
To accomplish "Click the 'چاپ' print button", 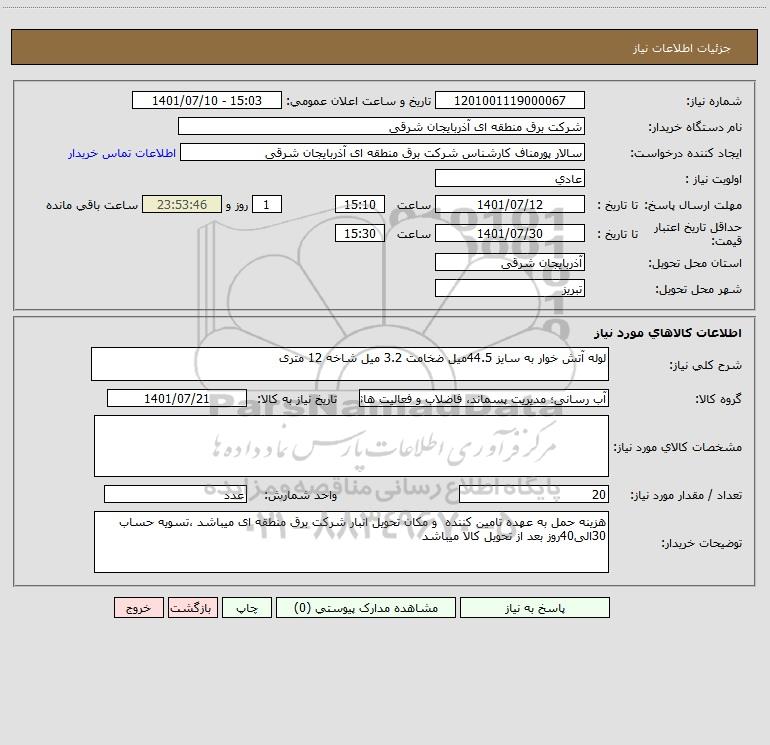I will pos(247,608).
